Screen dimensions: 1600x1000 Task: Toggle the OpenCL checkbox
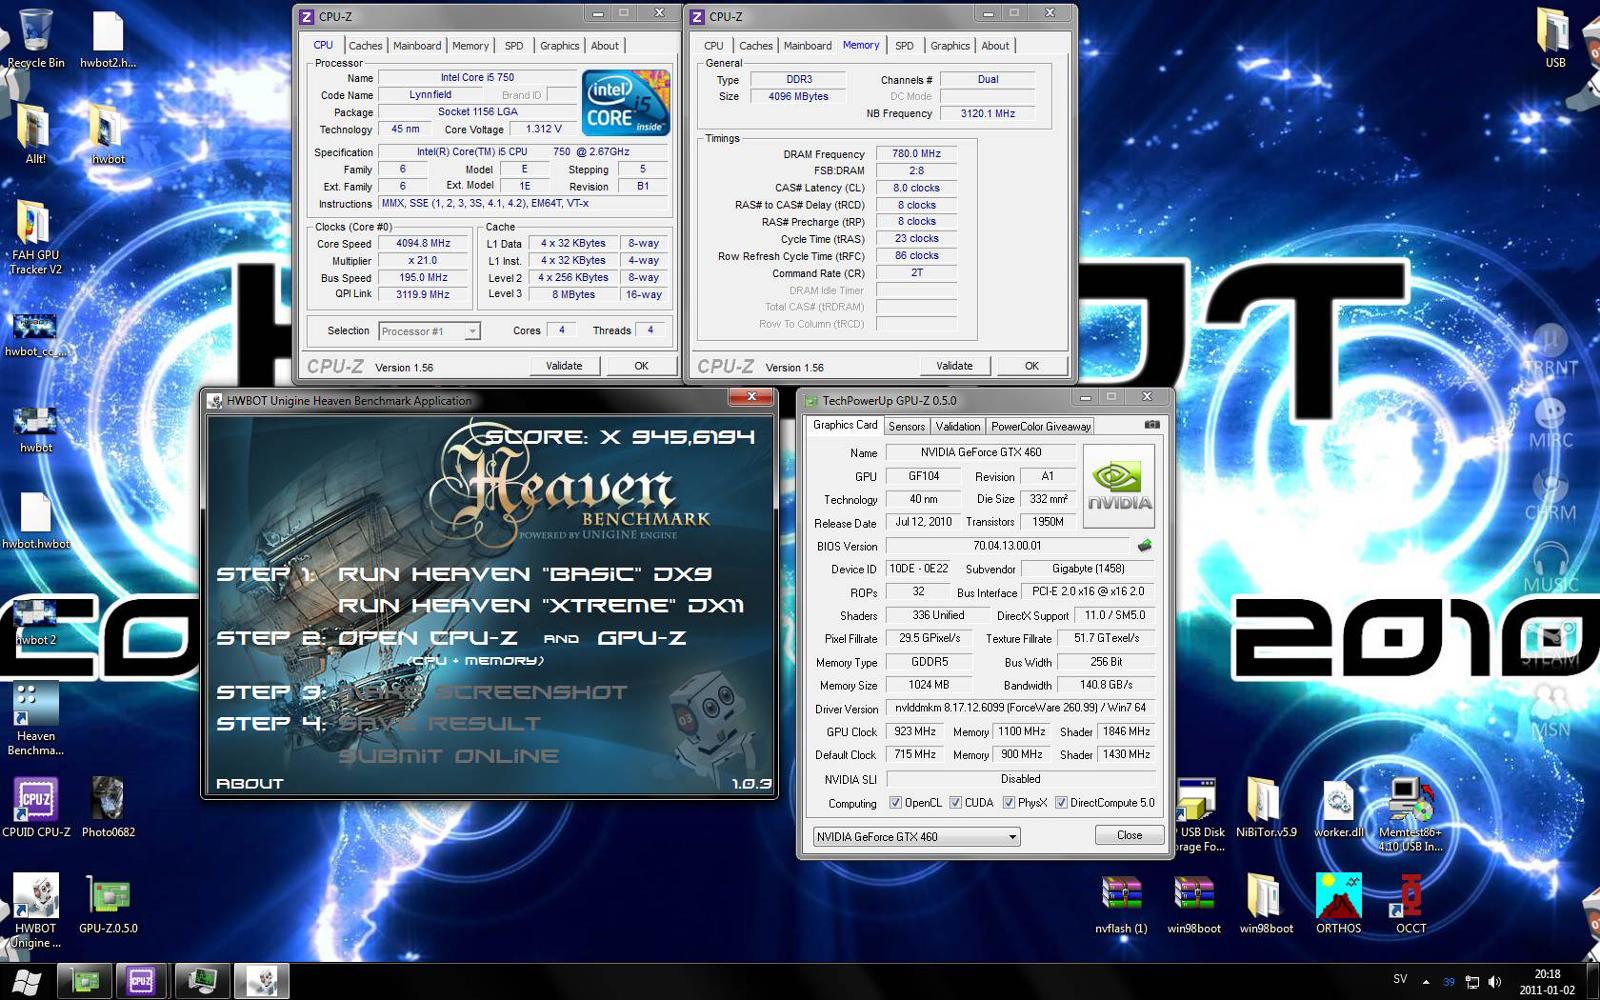895,803
